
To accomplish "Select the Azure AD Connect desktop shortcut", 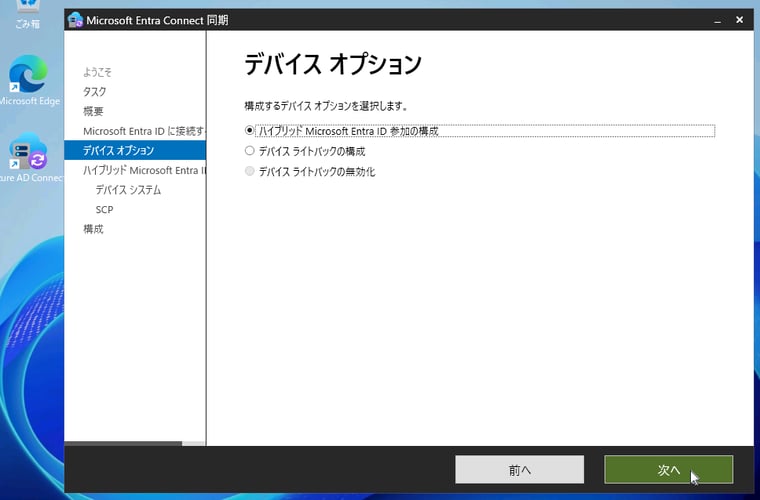I will point(28,157).
